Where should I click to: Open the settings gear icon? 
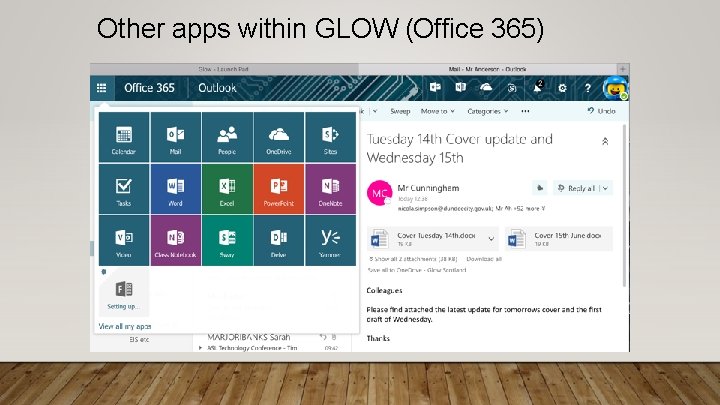tap(562, 88)
